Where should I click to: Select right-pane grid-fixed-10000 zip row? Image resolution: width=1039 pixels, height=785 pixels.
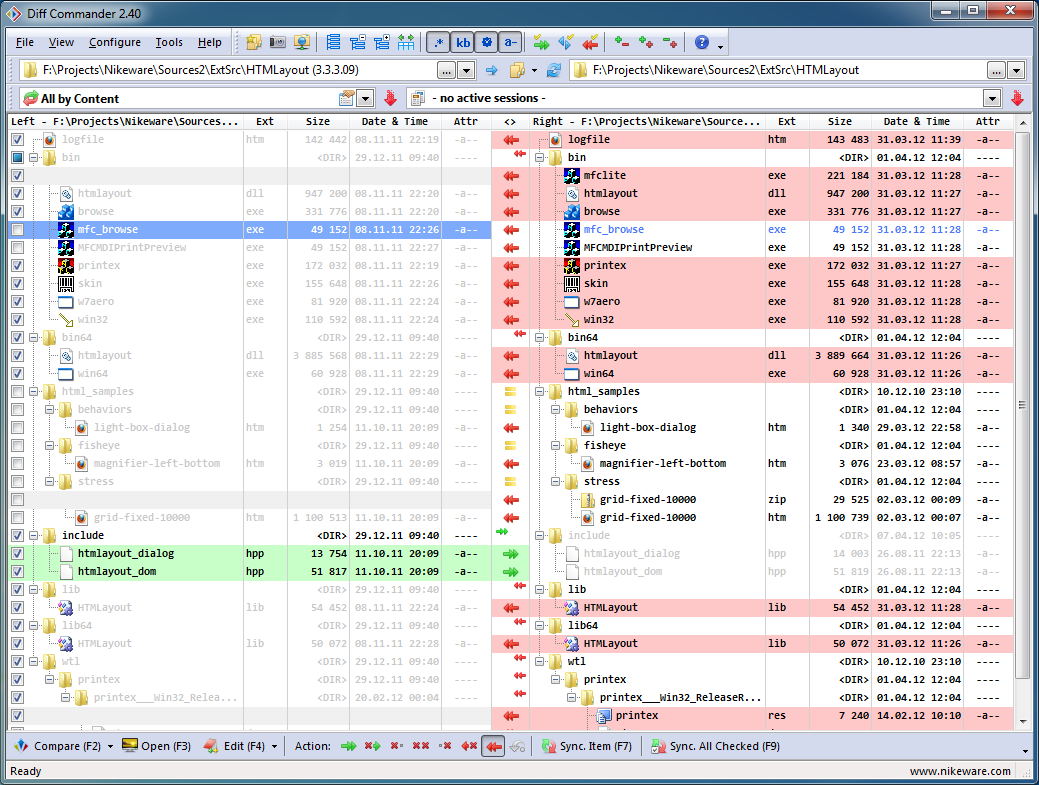[772, 499]
